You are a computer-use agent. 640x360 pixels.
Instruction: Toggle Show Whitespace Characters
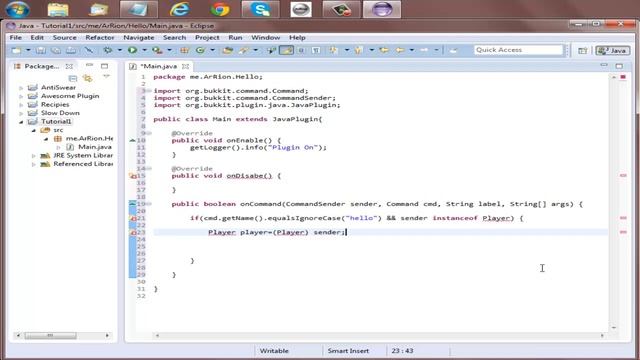(x=316, y=50)
